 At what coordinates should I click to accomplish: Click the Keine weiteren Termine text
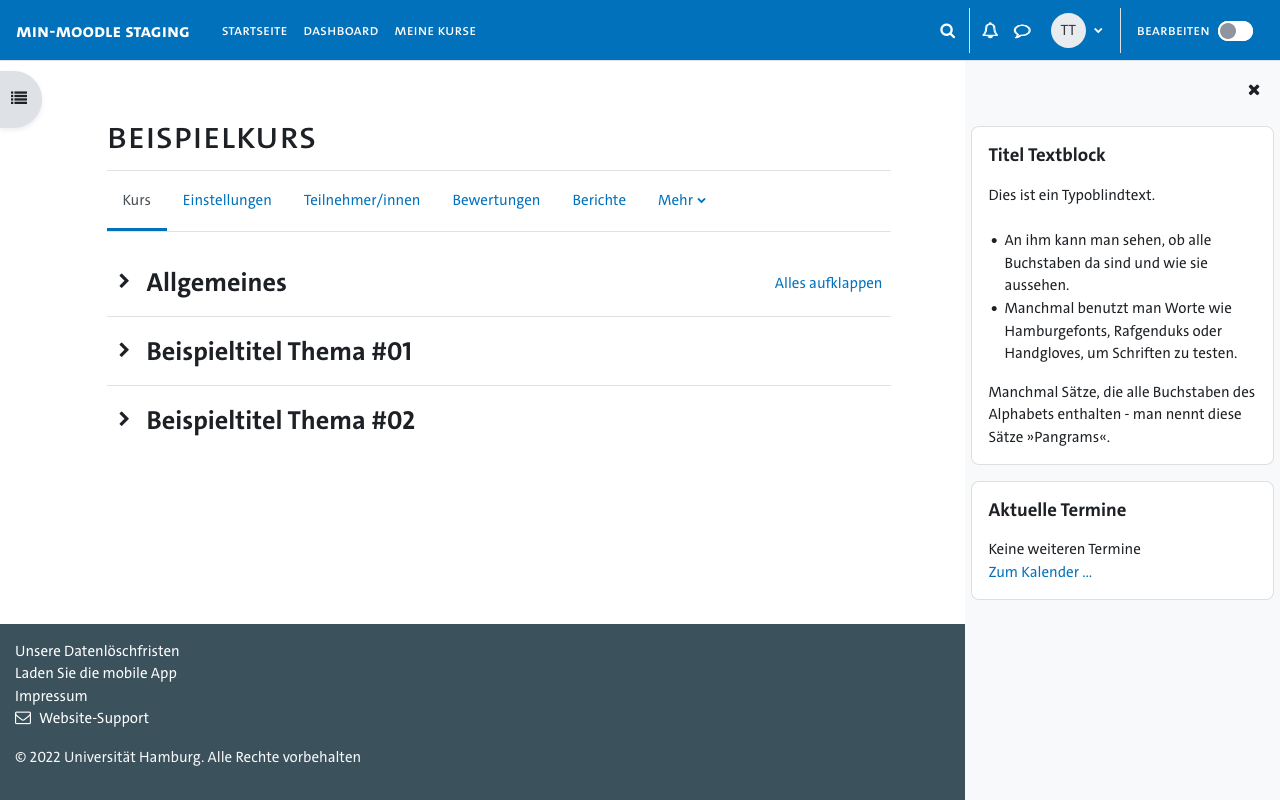[x=1064, y=549]
